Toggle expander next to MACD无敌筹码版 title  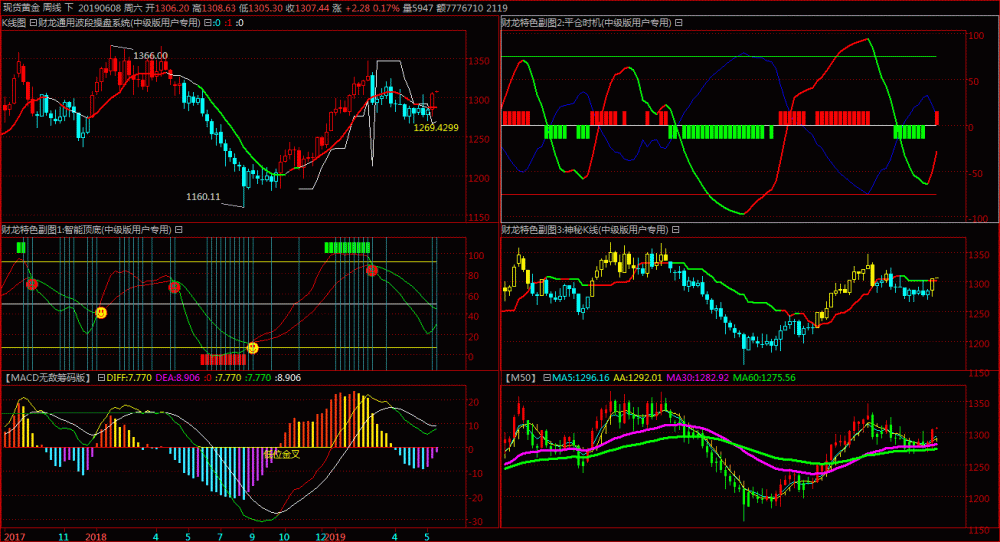(101, 377)
